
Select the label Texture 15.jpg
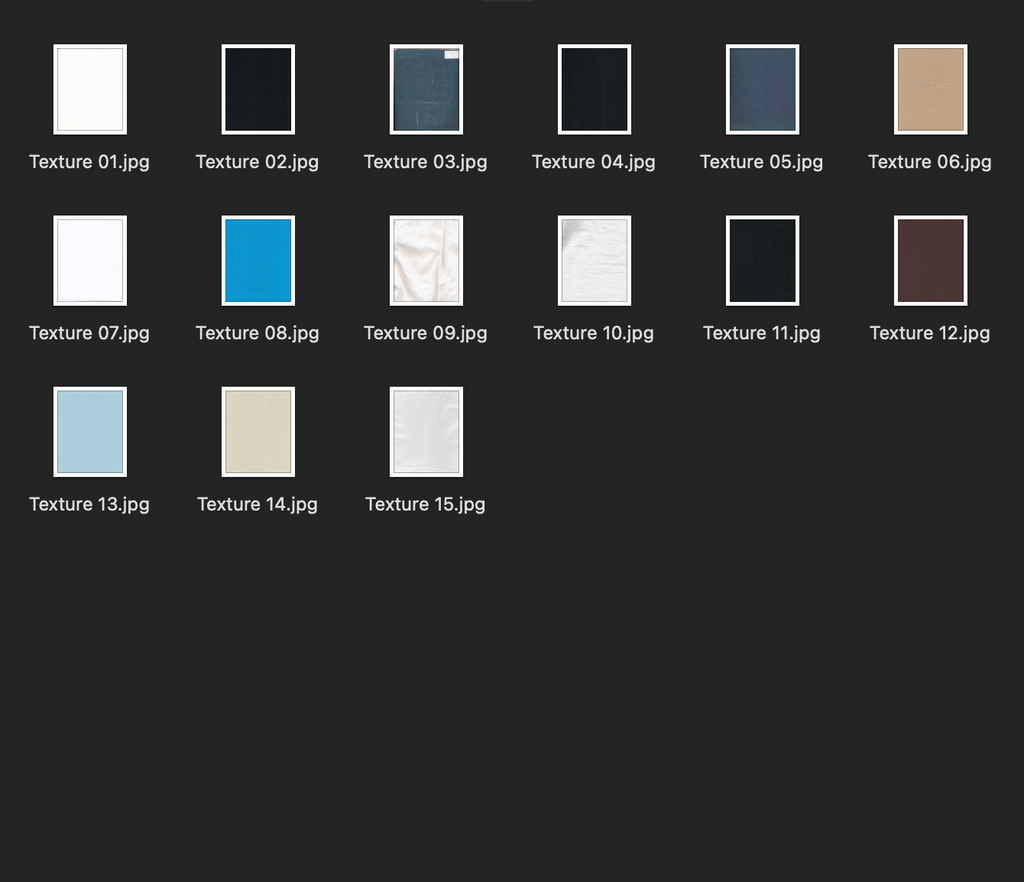[426, 504]
